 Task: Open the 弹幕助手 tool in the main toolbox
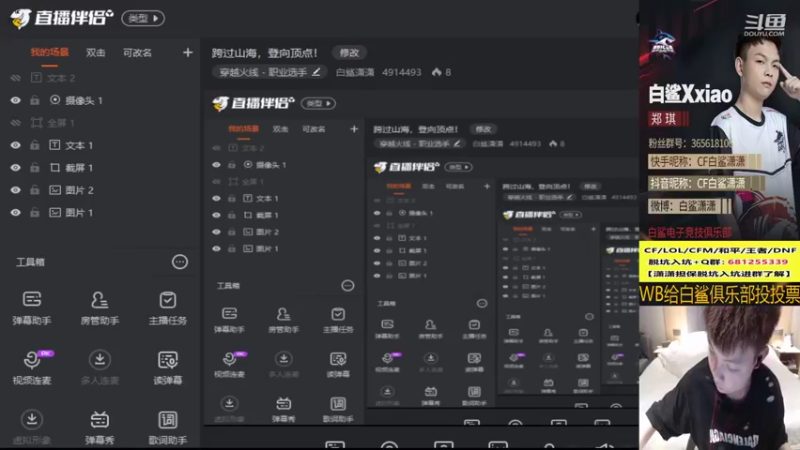coord(32,308)
